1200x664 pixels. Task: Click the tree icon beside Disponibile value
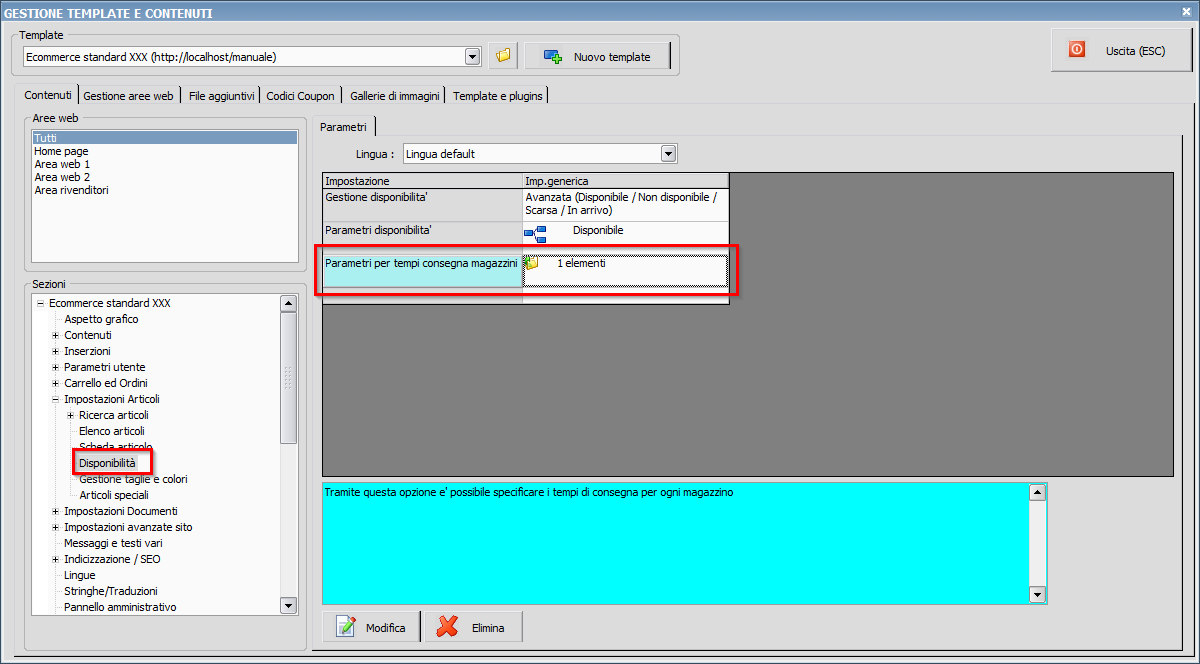(x=535, y=234)
